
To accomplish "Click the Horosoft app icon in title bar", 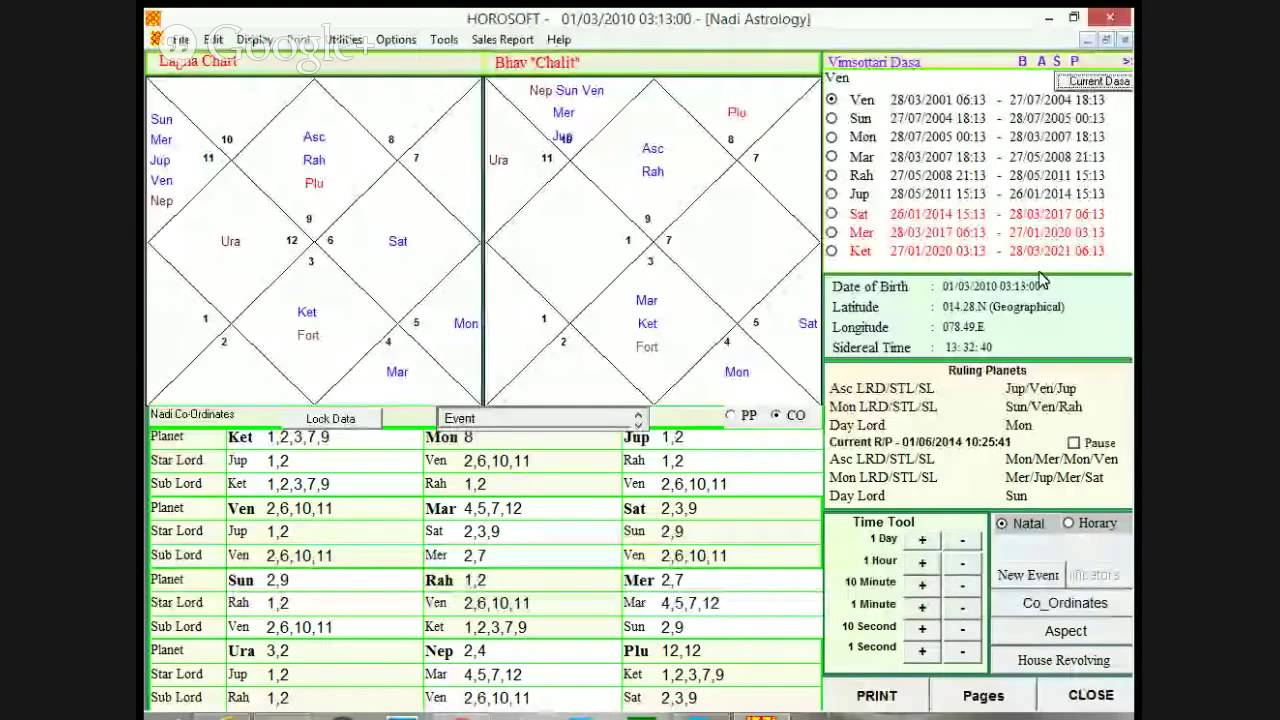I will (x=153, y=18).
